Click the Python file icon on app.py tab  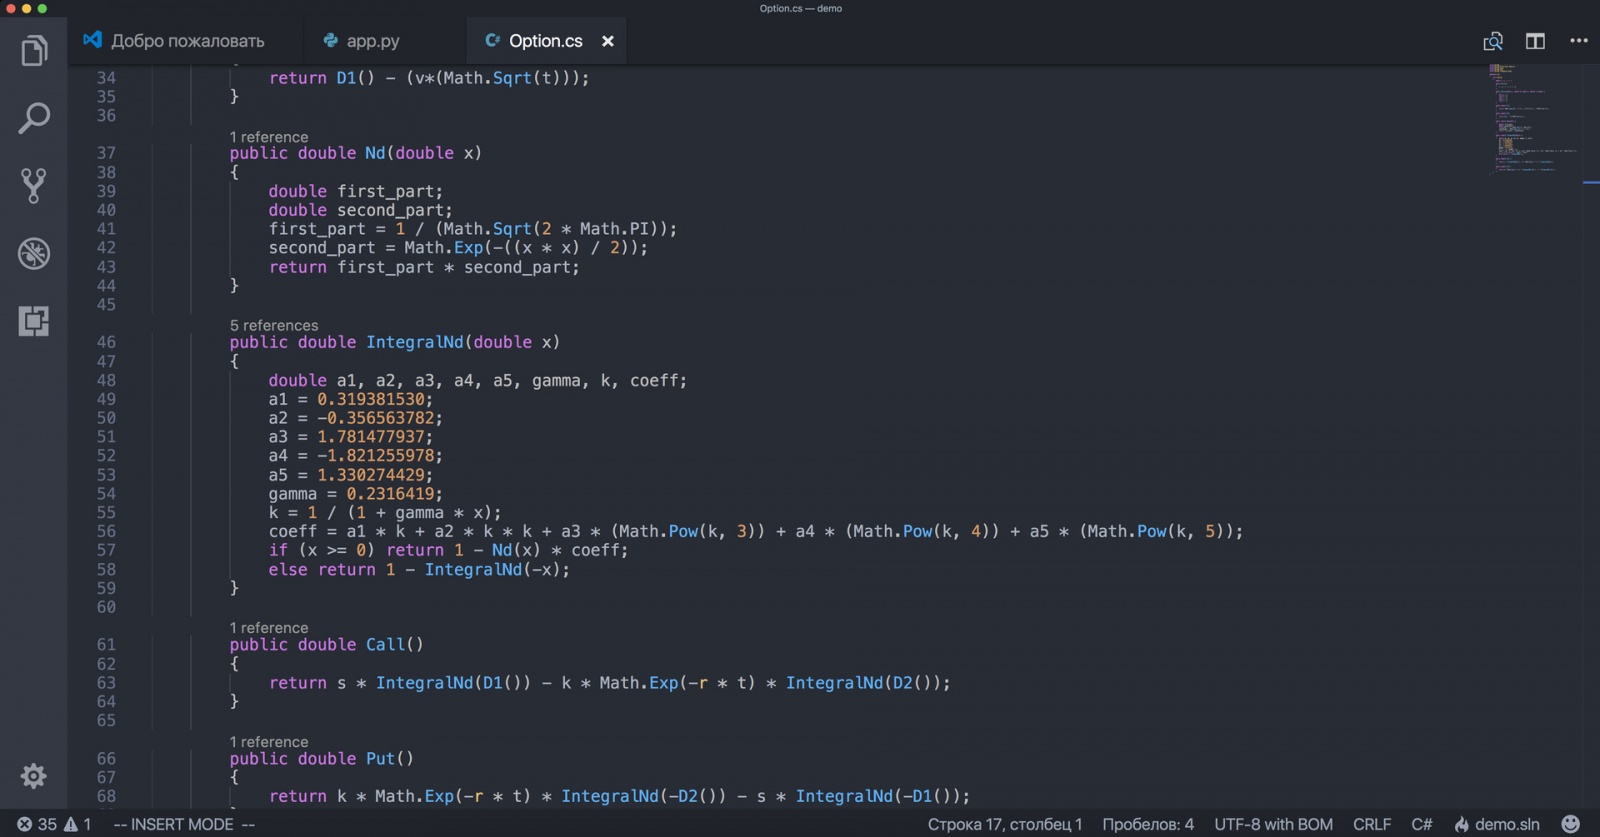click(330, 41)
